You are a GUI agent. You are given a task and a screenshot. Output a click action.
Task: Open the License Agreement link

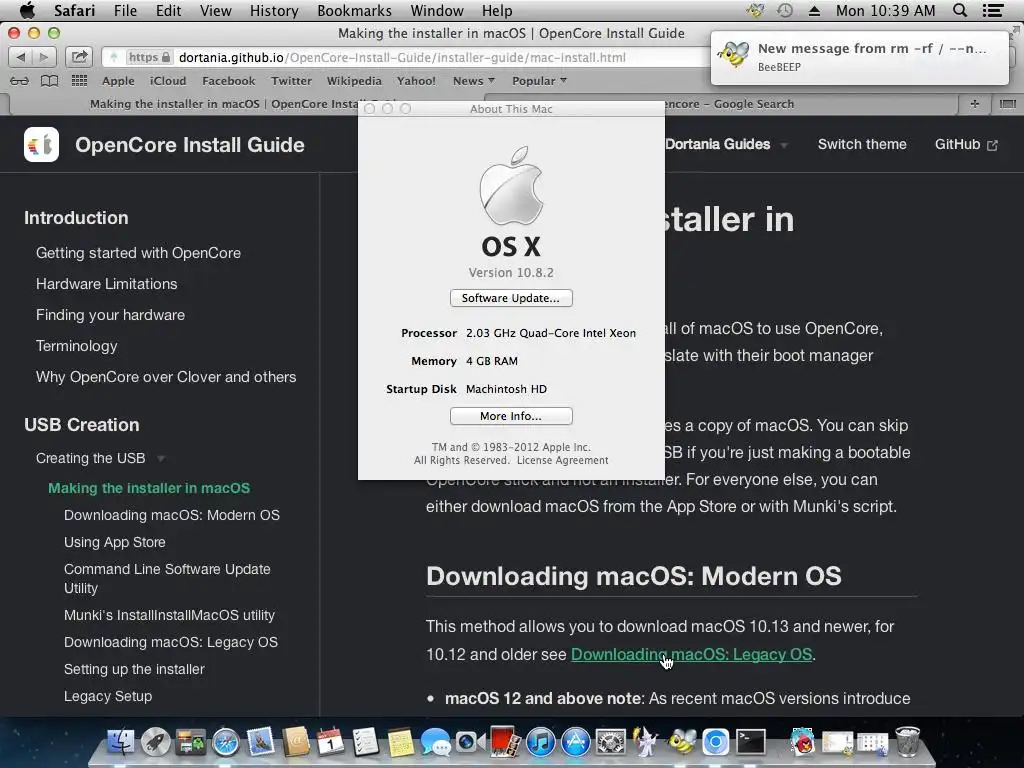[x=562, y=460]
